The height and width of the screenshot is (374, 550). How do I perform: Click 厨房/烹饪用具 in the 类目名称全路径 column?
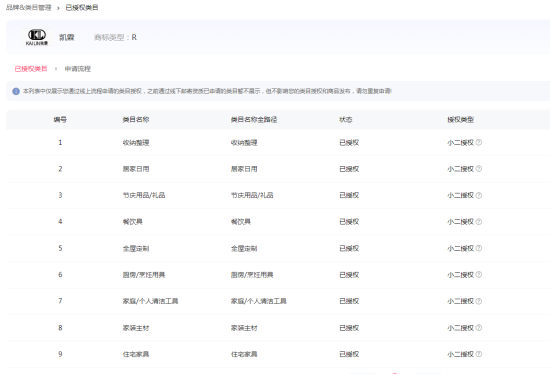tap(252, 275)
